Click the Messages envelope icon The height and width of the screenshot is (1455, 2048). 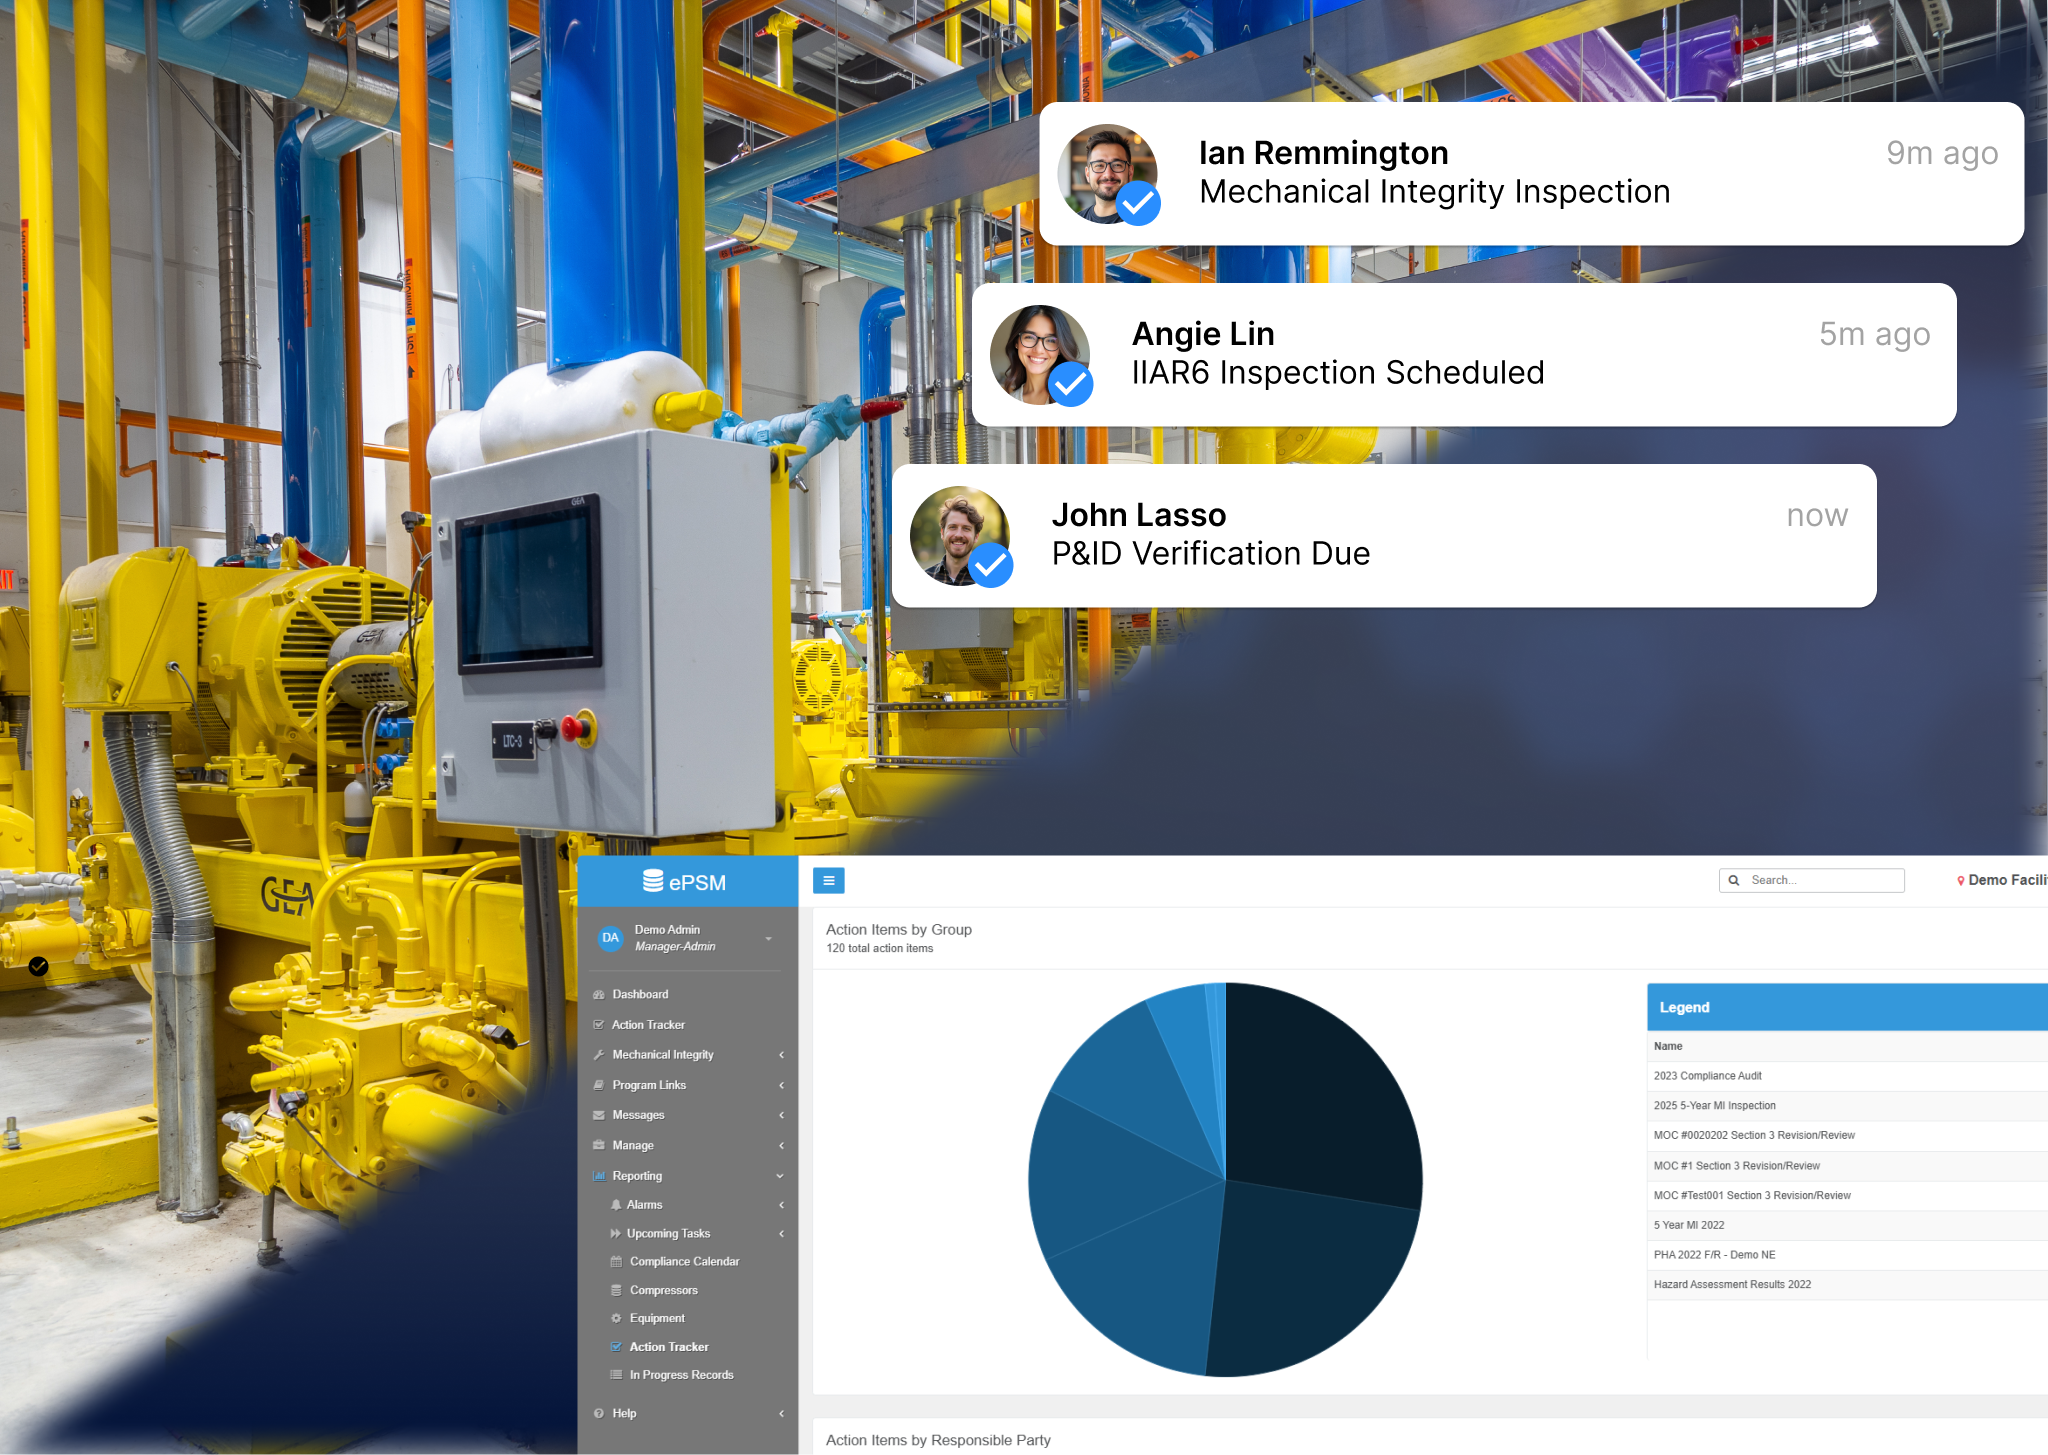click(599, 1115)
